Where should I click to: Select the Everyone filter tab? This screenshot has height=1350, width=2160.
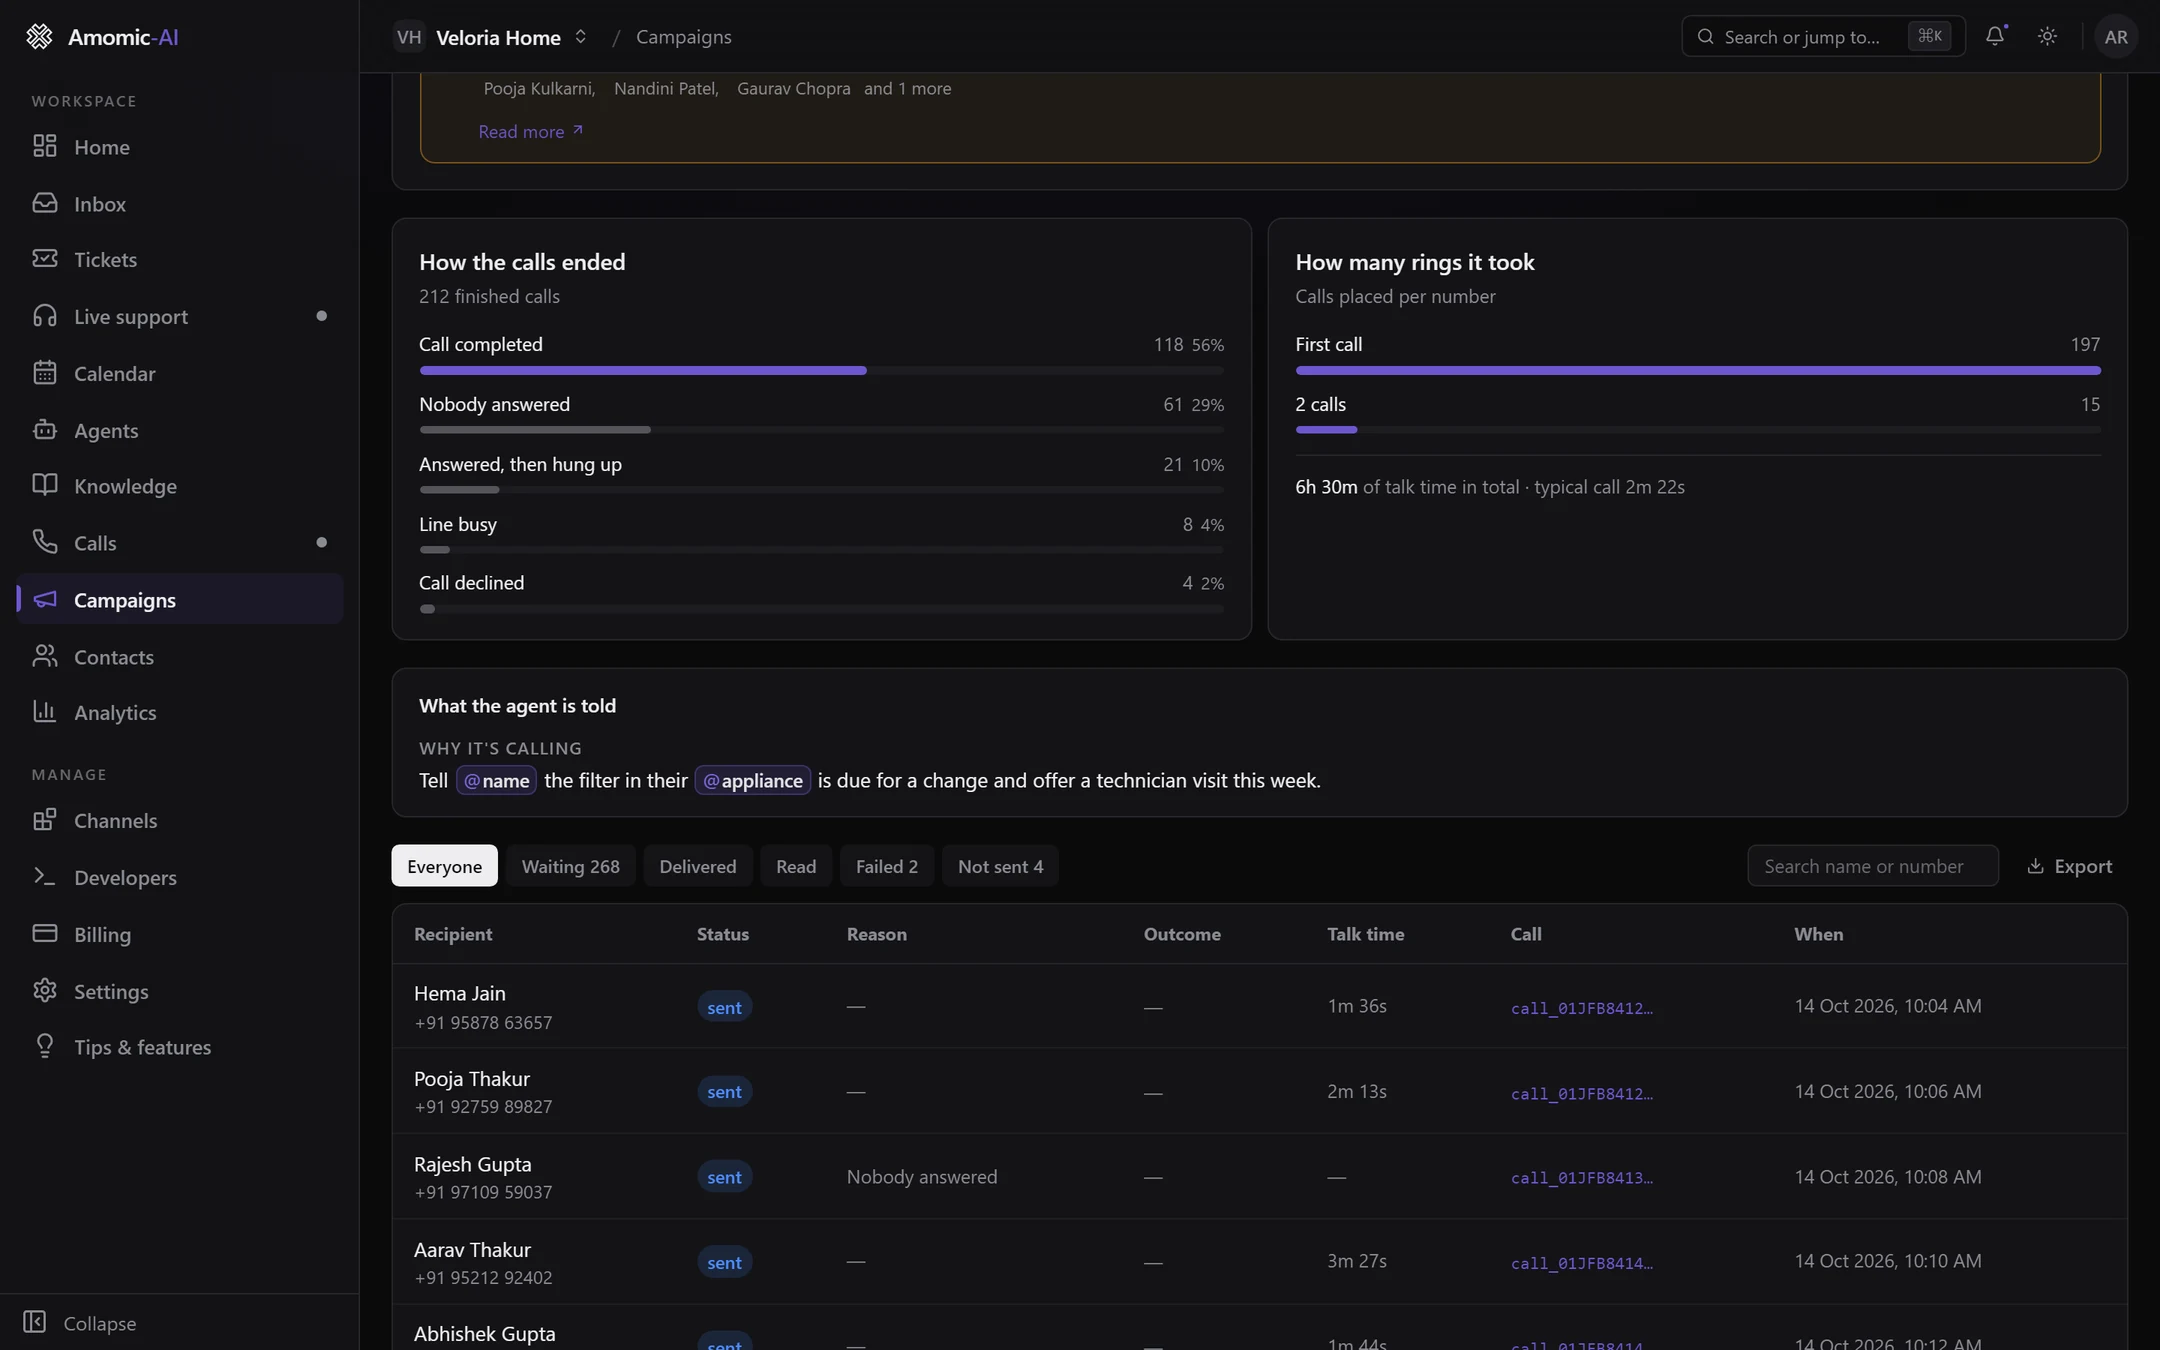(x=444, y=867)
